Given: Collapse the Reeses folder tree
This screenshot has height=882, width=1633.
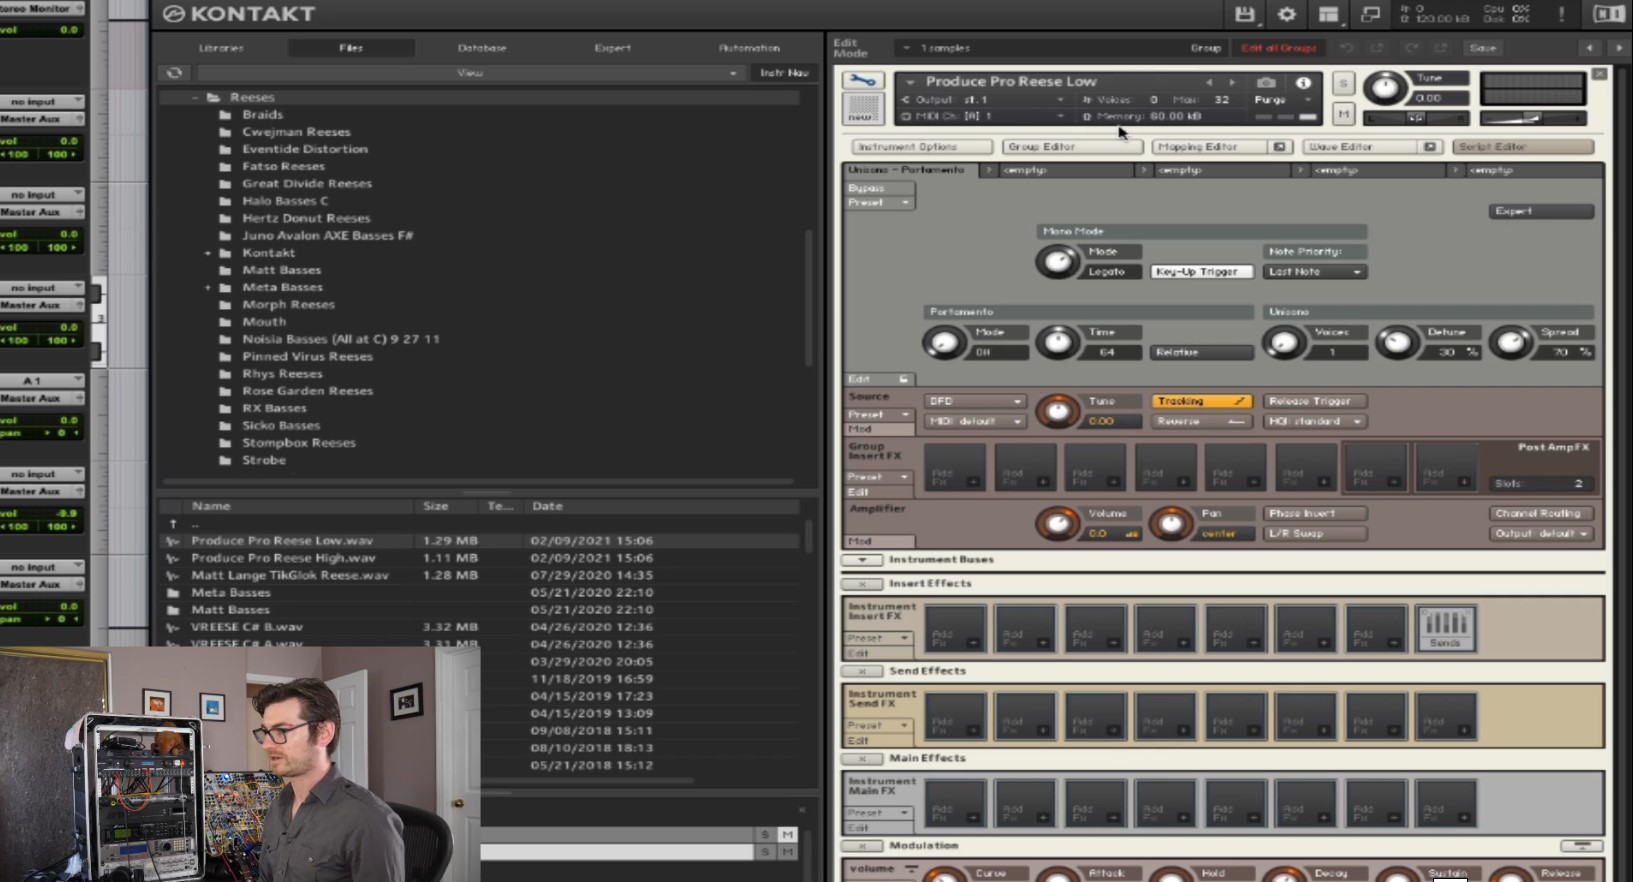Looking at the screenshot, I should pyautogui.click(x=195, y=98).
